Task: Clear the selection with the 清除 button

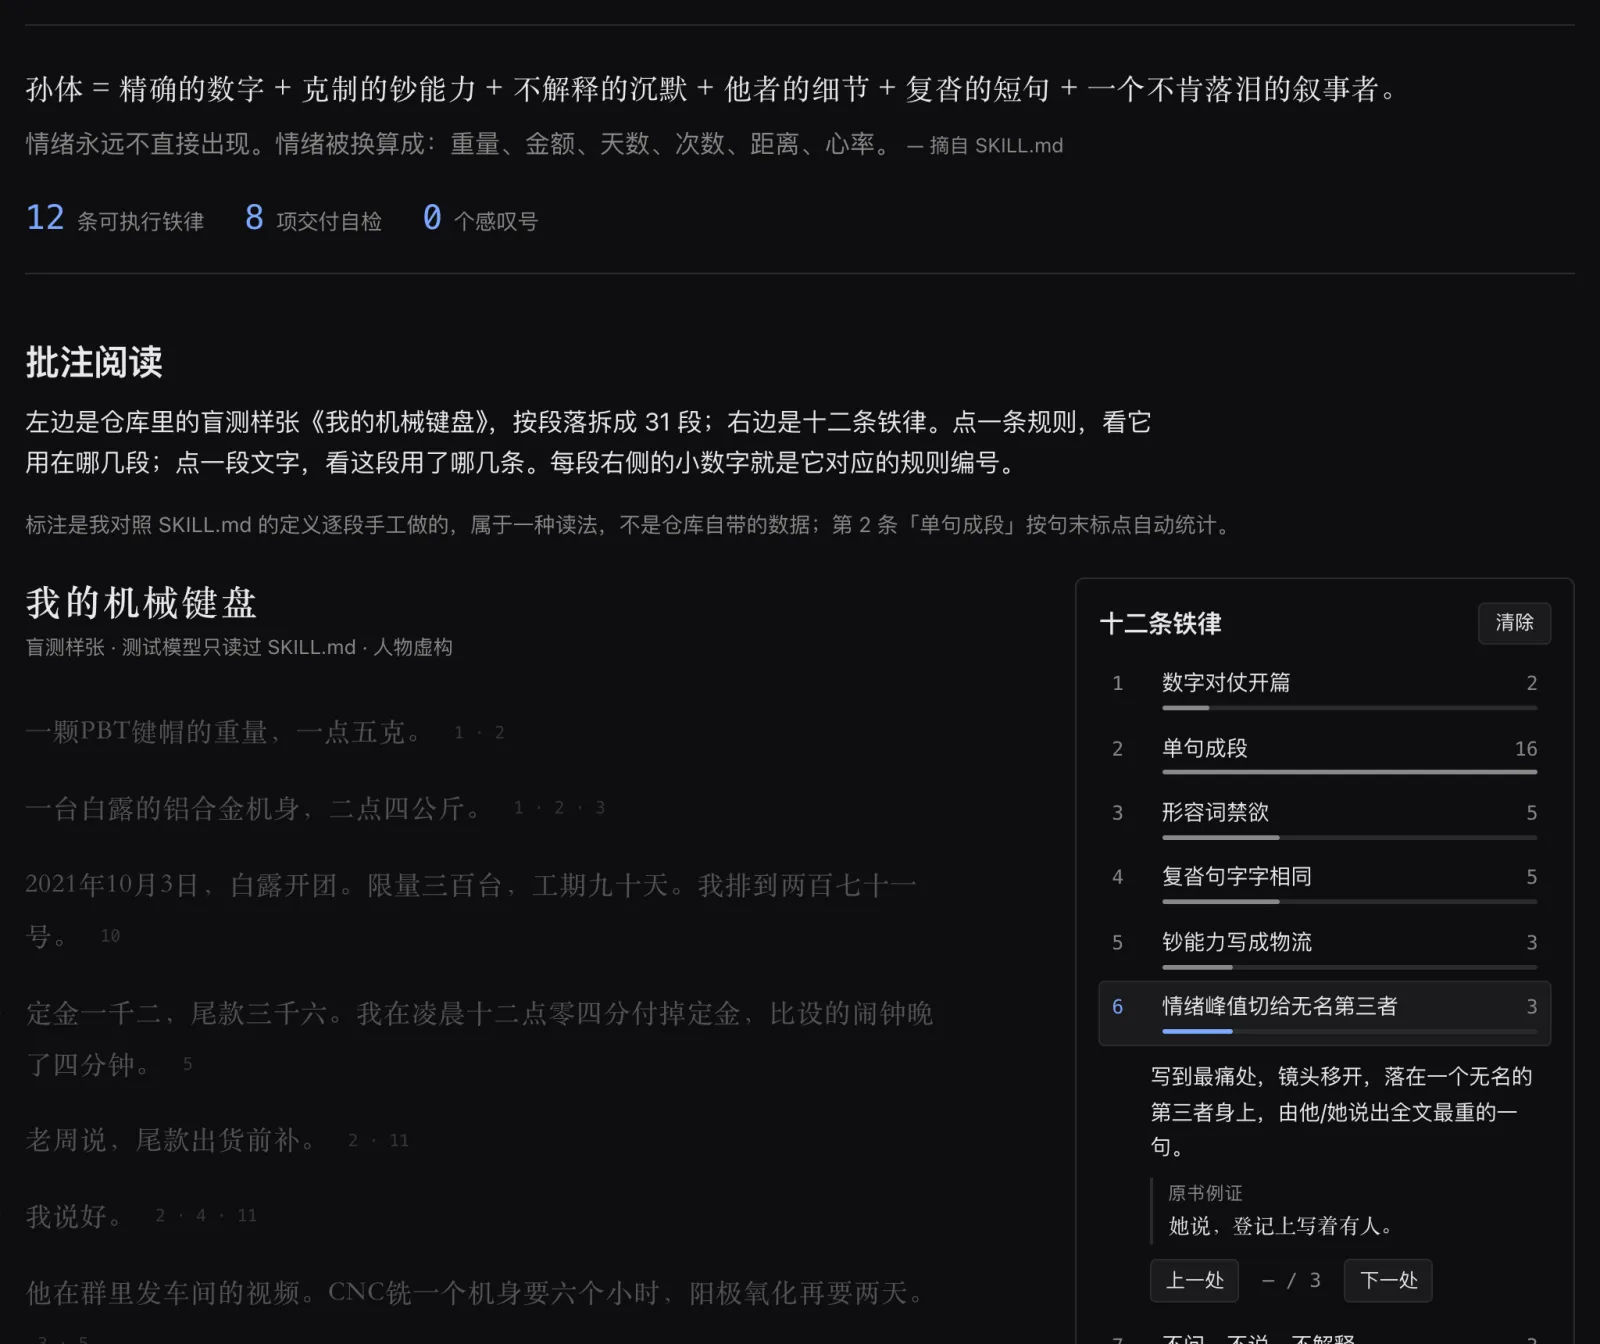Action: click(1514, 623)
